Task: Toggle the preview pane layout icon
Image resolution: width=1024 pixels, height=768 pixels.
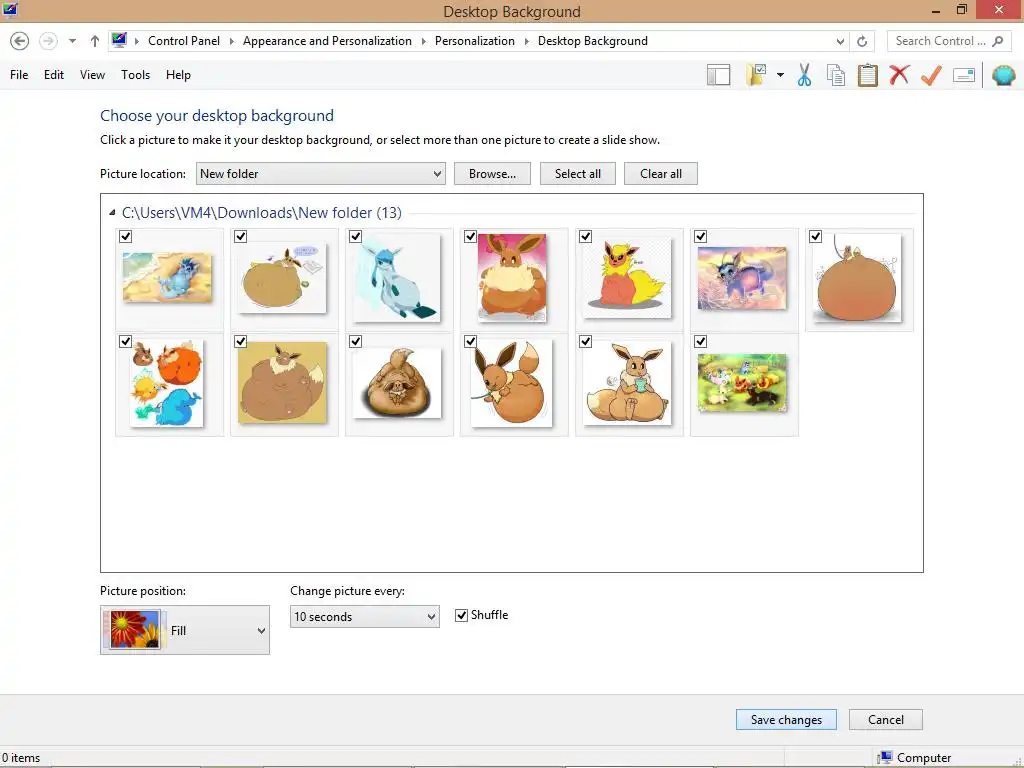Action: coord(718,75)
